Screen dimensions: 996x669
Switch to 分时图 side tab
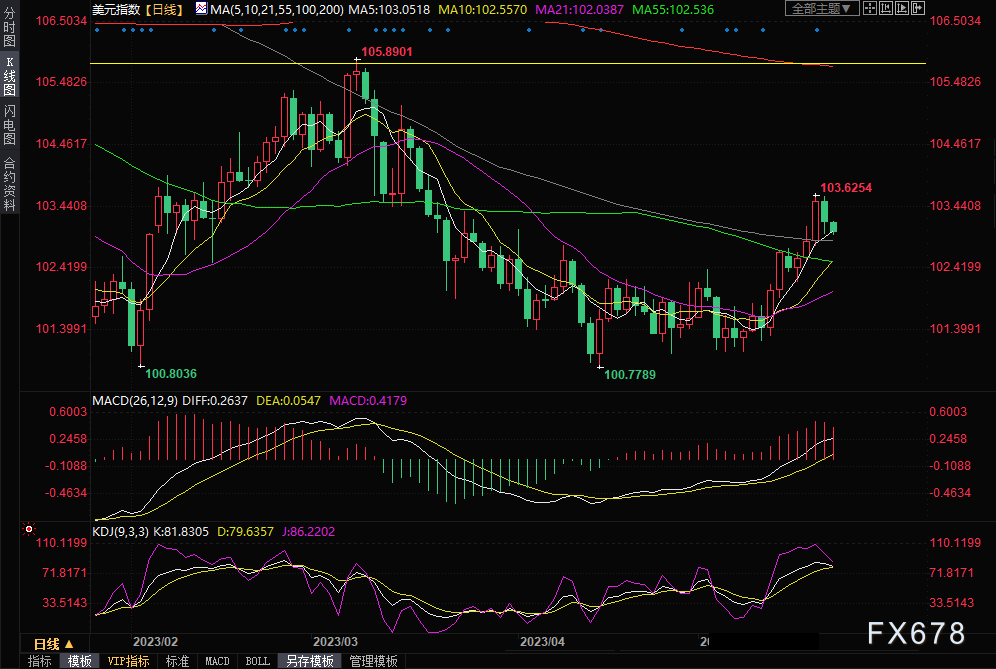click(x=10, y=27)
